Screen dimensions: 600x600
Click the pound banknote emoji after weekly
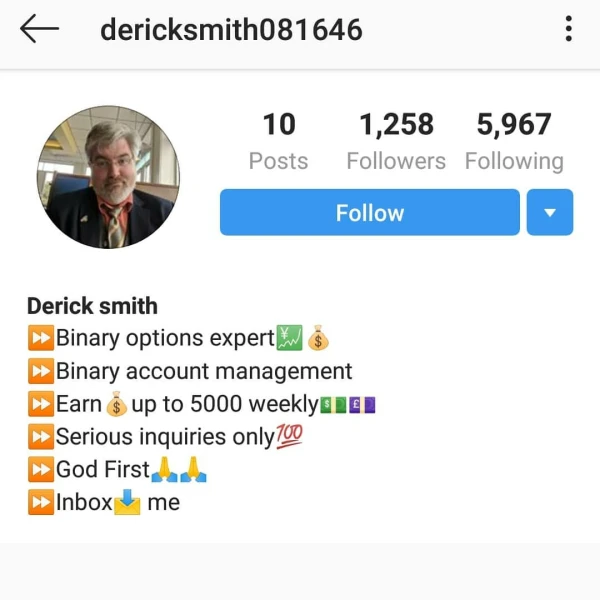(x=362, y=405)
